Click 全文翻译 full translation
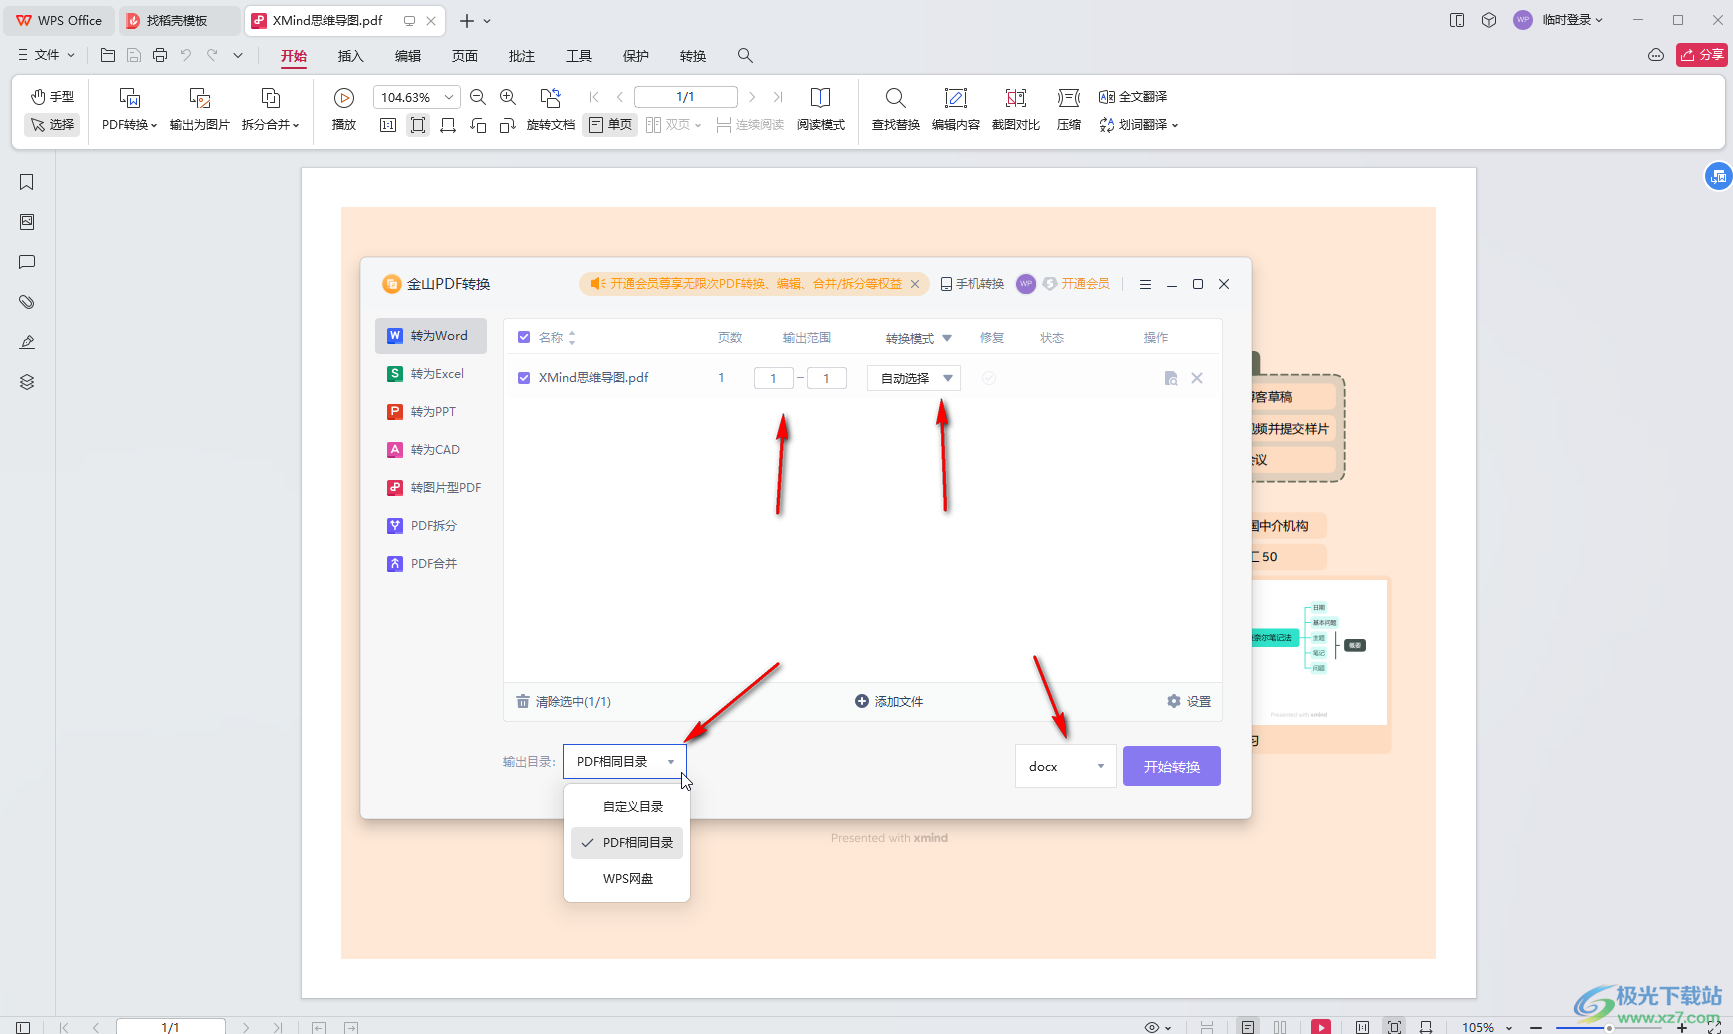The width and height of the screenshot is (1733, 1034). click(x=1133, y=97)
